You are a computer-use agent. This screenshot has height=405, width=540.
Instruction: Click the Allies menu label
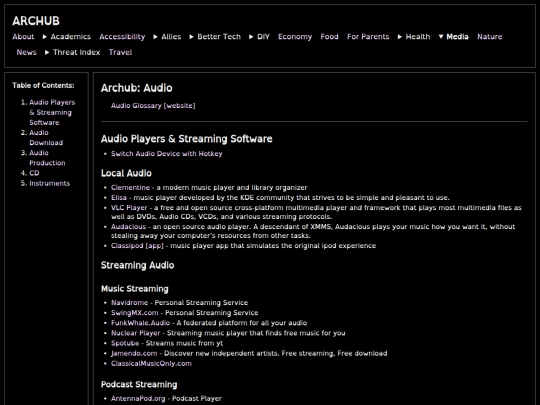point(171,37)
